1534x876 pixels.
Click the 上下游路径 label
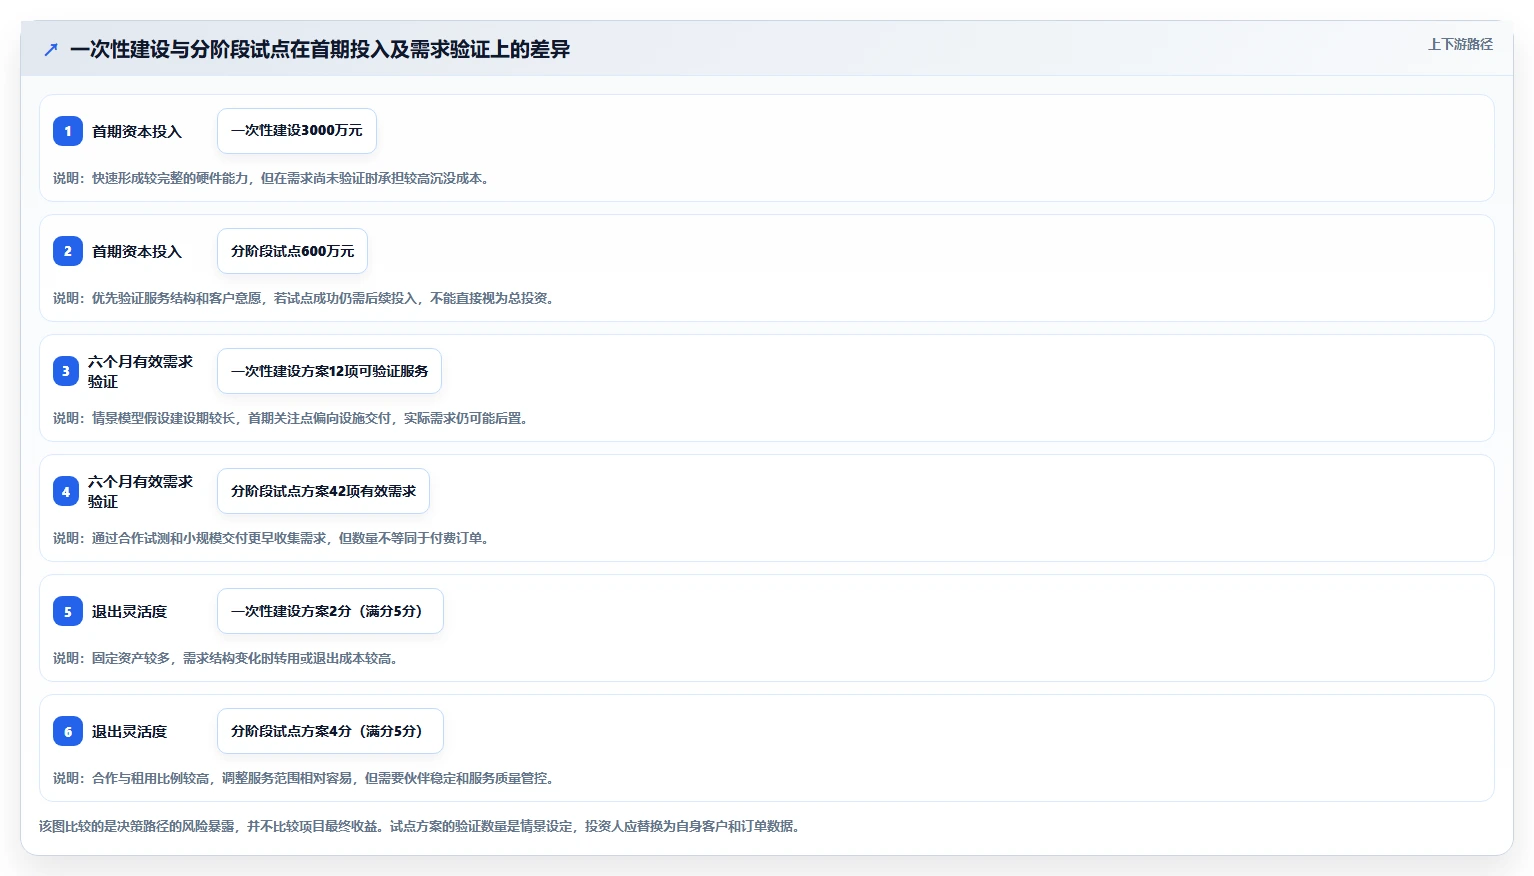coord(1460,44)
